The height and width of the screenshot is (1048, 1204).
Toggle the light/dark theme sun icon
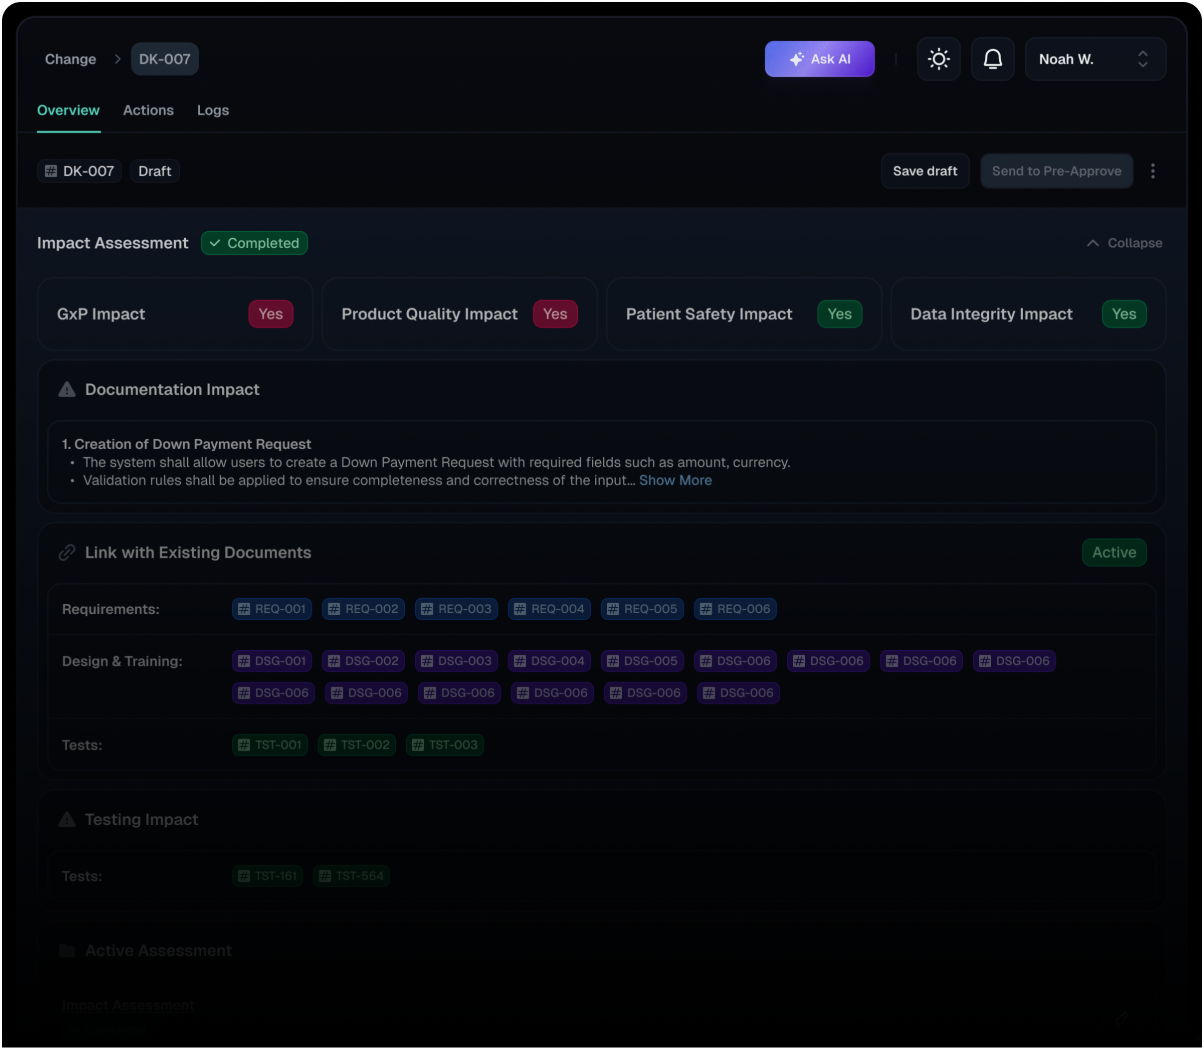[x=938, y=59]
